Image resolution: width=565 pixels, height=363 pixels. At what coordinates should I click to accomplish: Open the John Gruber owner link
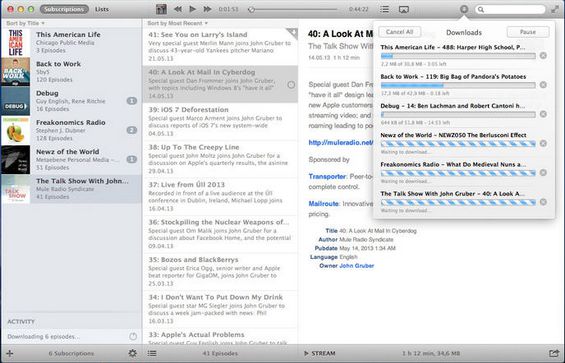click(x=357, y=266)
